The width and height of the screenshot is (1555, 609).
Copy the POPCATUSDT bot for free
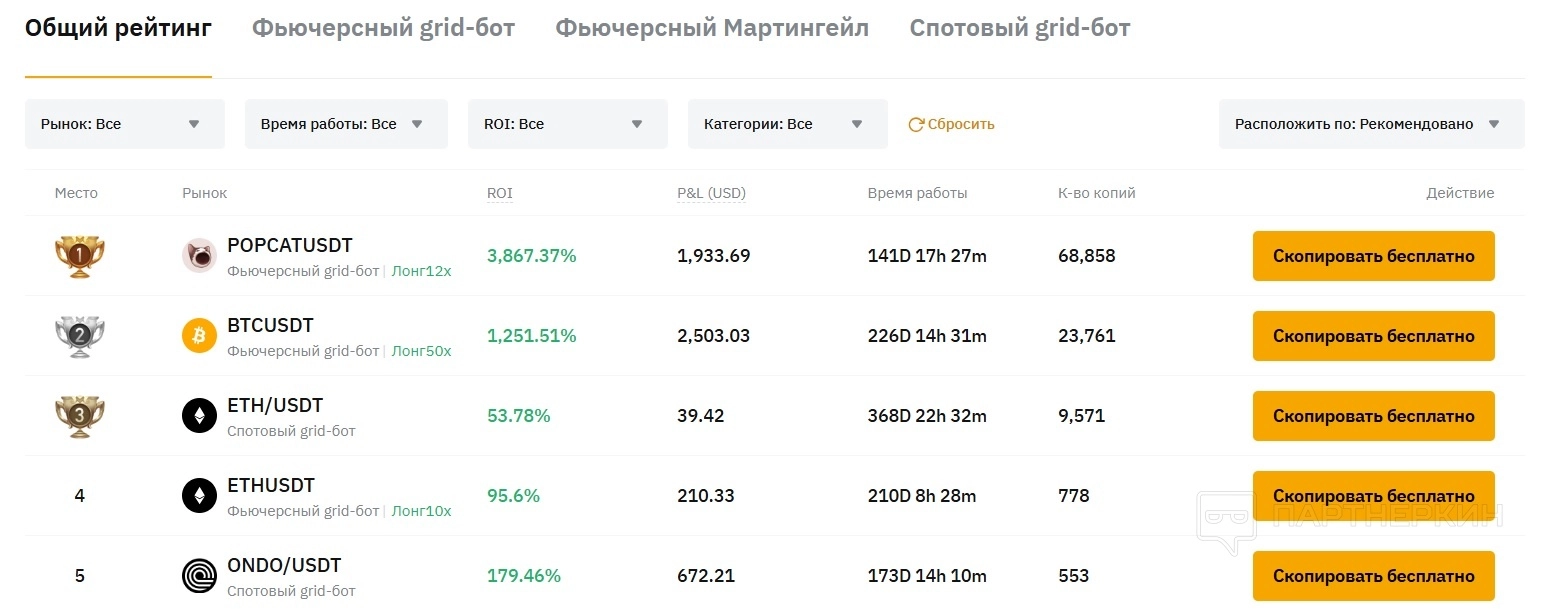(1373, 256)
